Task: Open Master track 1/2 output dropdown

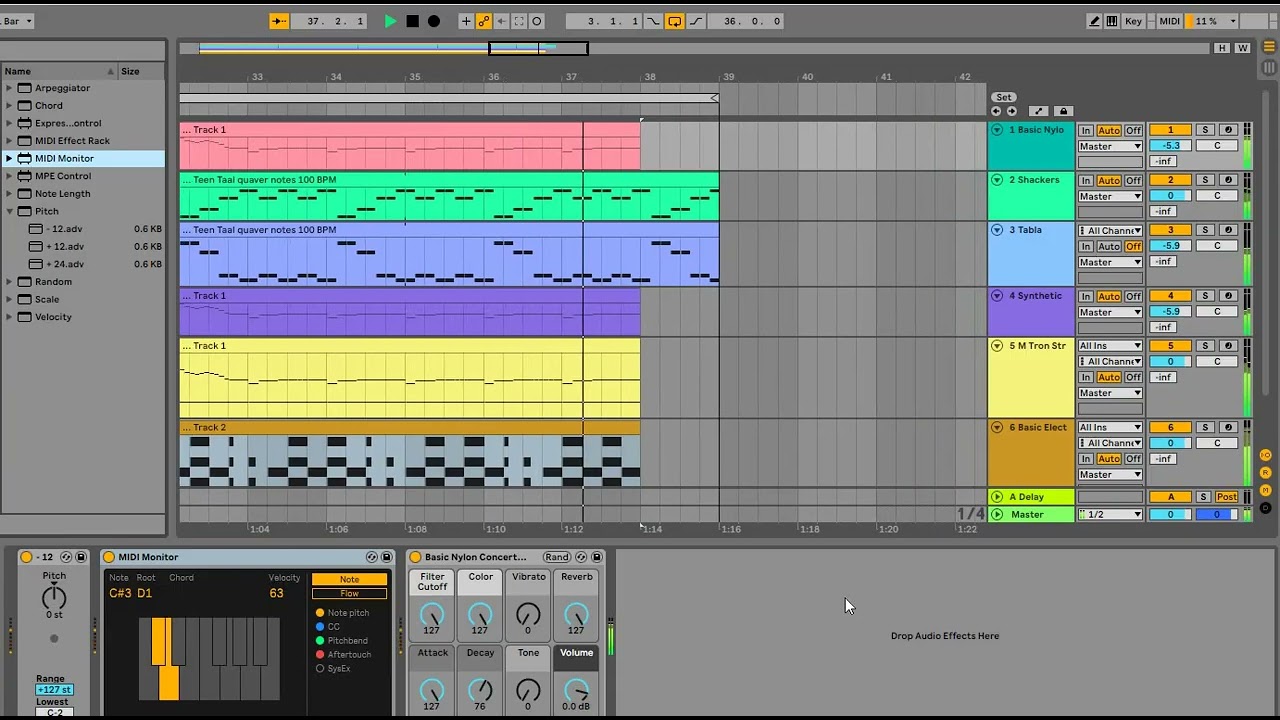Action: (1110, 514)
